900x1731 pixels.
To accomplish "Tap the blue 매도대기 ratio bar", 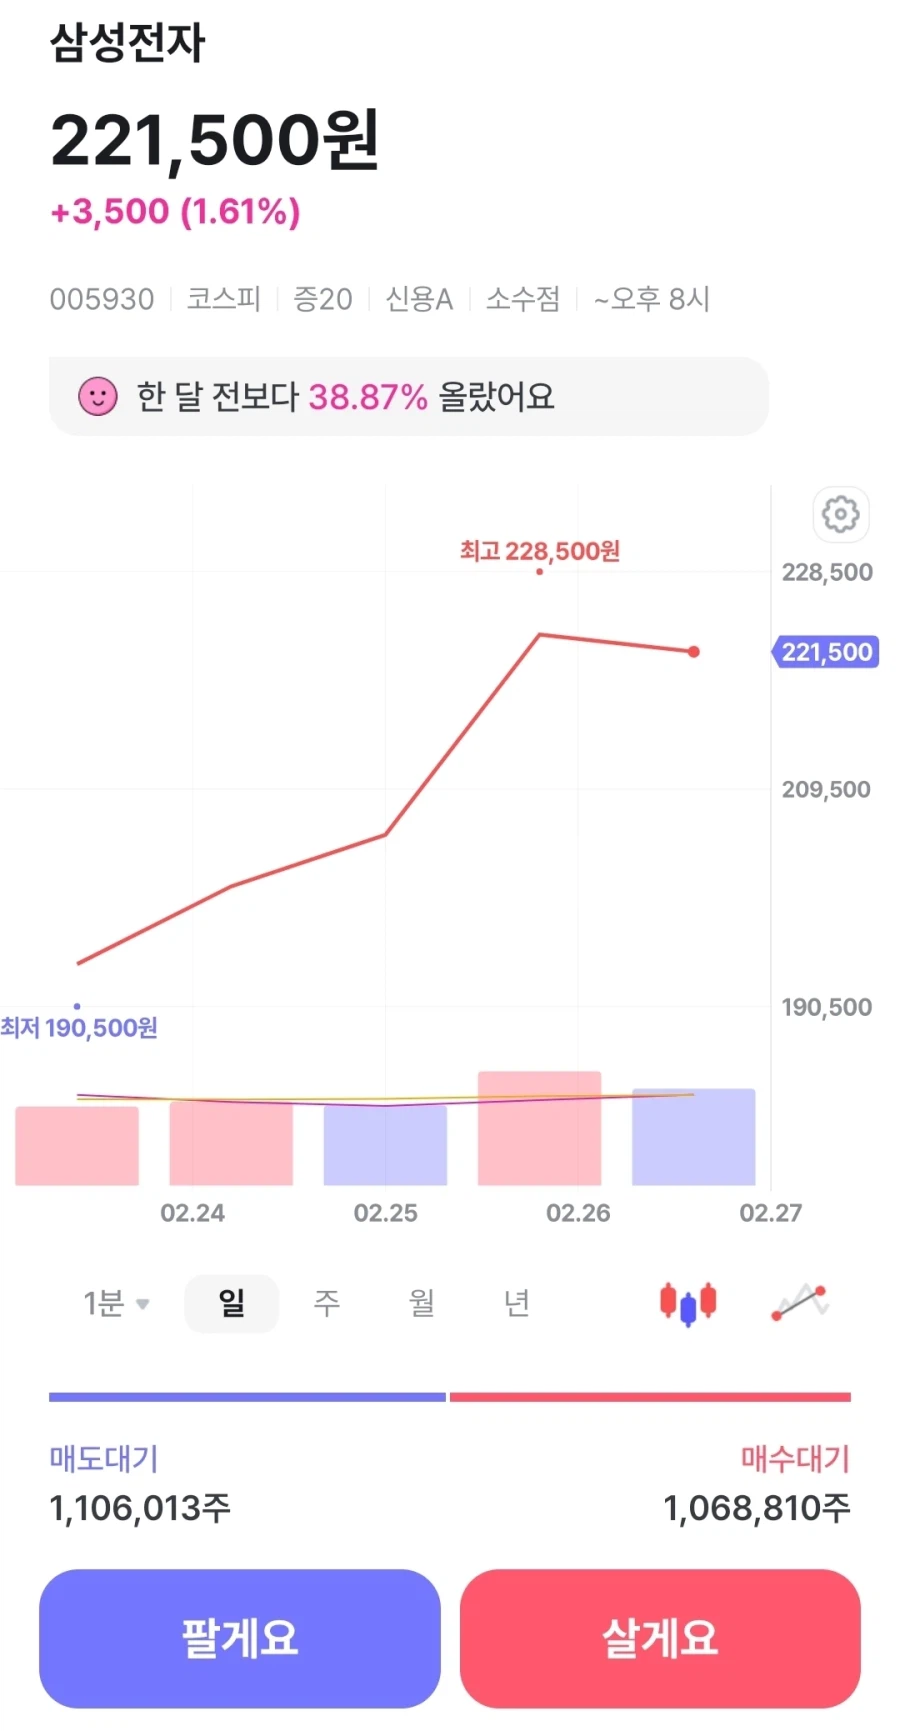I will (247, 1397).
